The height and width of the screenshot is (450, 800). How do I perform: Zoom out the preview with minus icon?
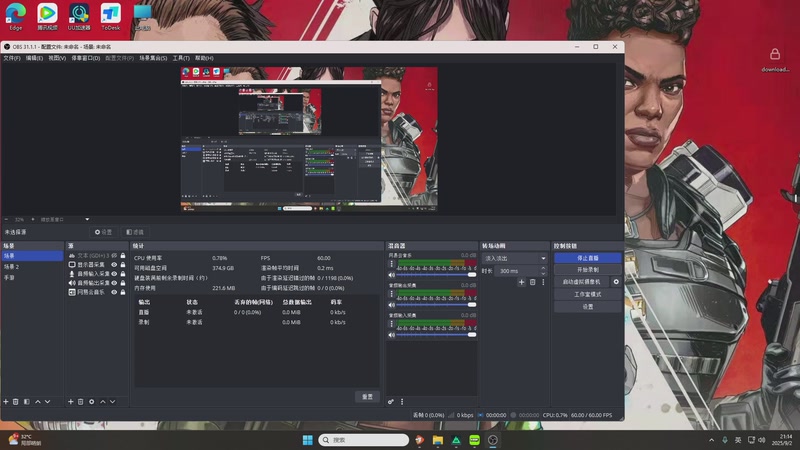tap(6, 219)
